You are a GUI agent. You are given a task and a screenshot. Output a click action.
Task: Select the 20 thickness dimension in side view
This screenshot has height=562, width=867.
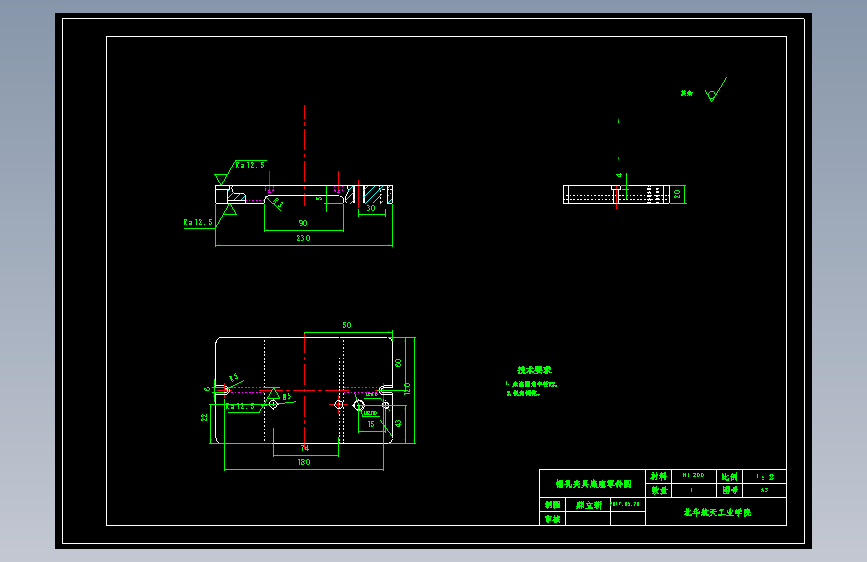[677, 194]
